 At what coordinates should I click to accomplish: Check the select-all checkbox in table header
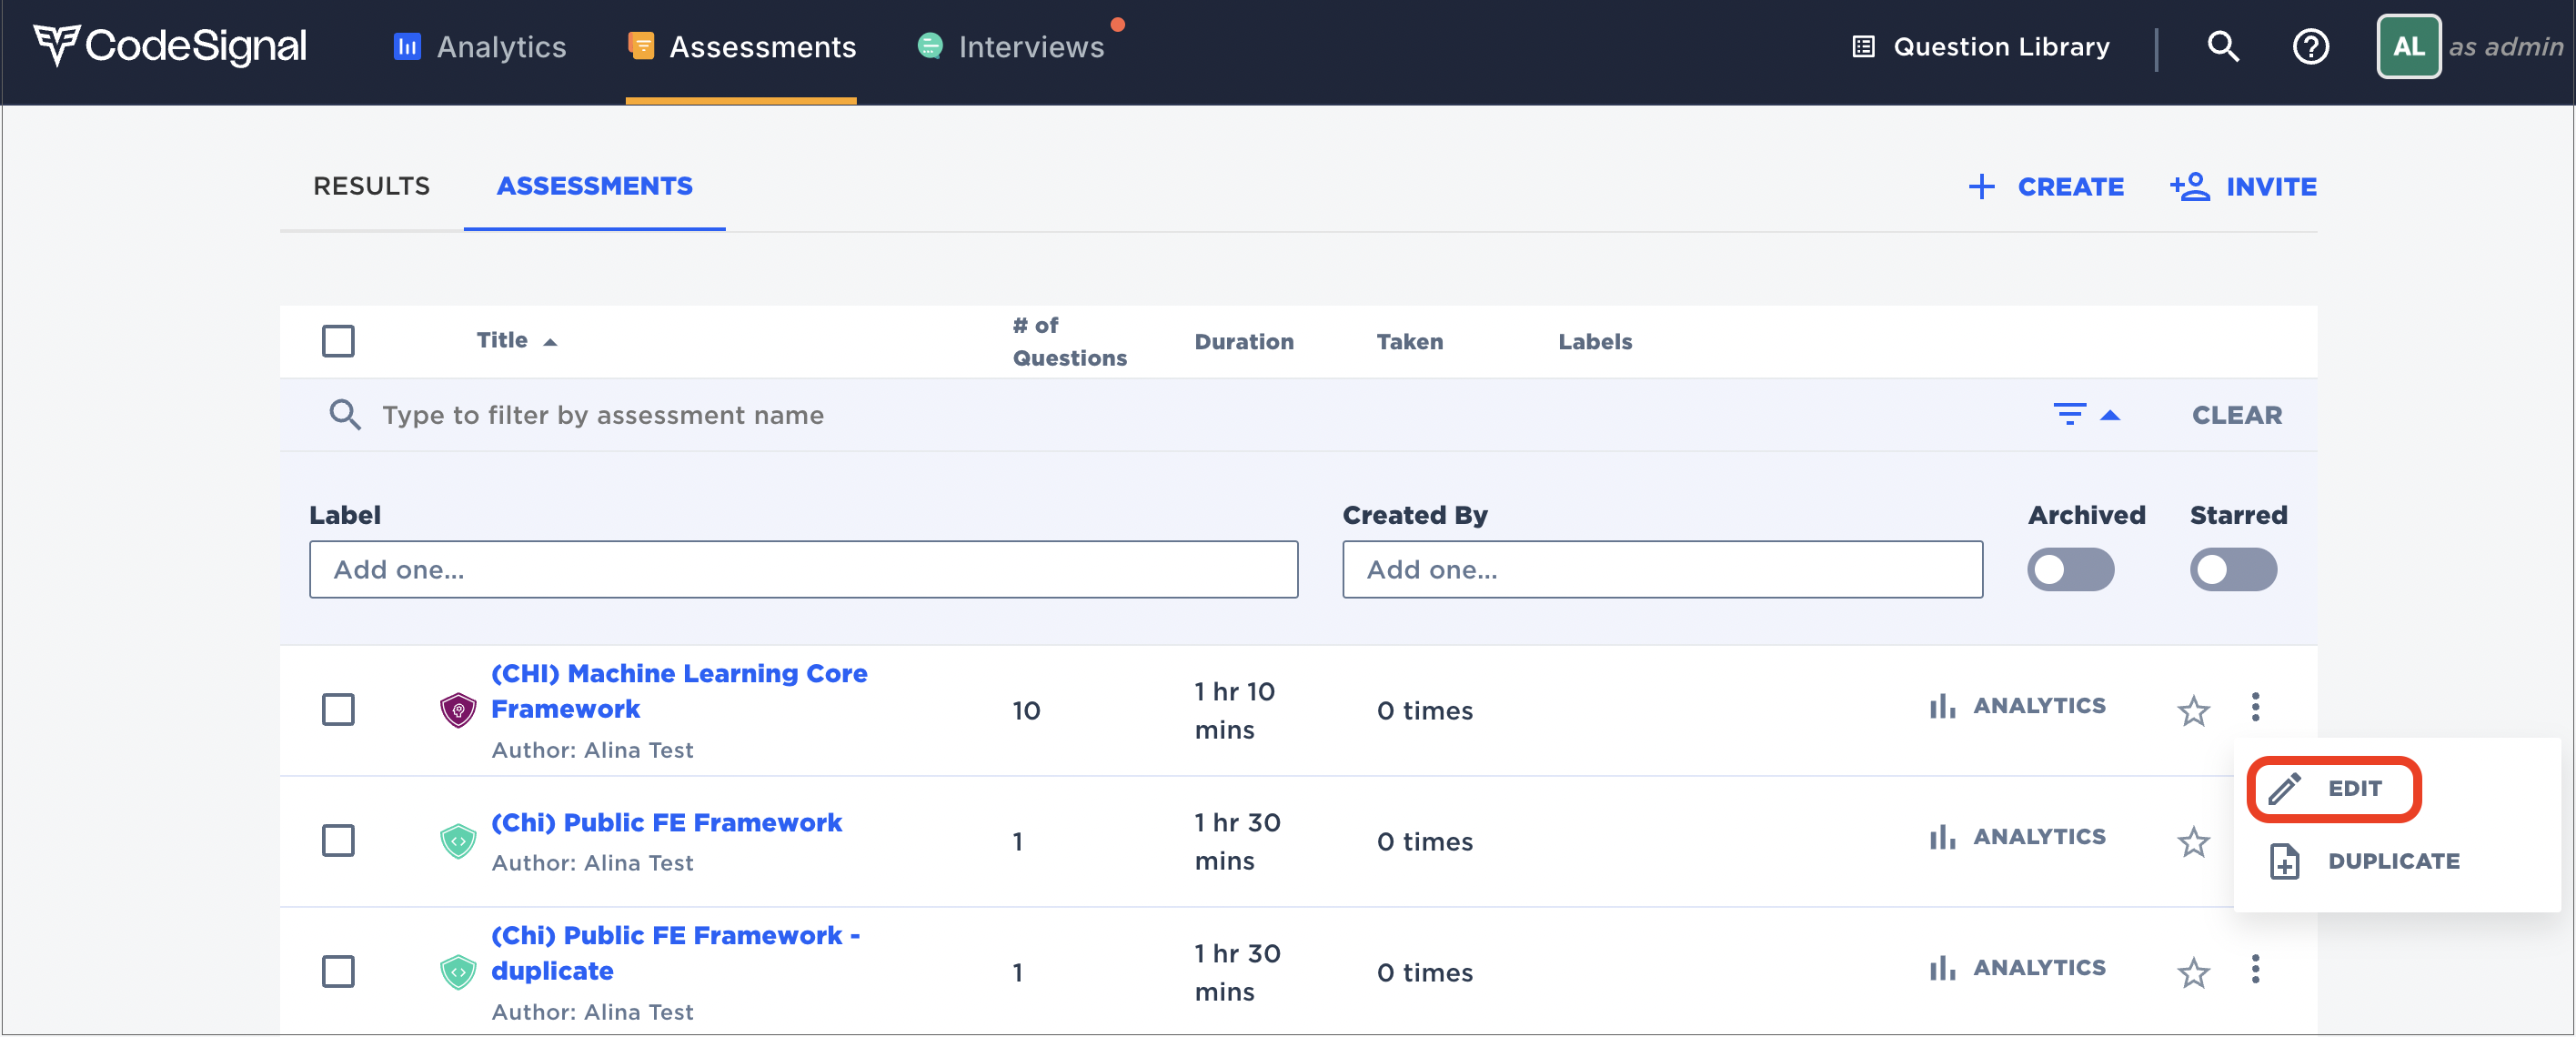point(338,341)
